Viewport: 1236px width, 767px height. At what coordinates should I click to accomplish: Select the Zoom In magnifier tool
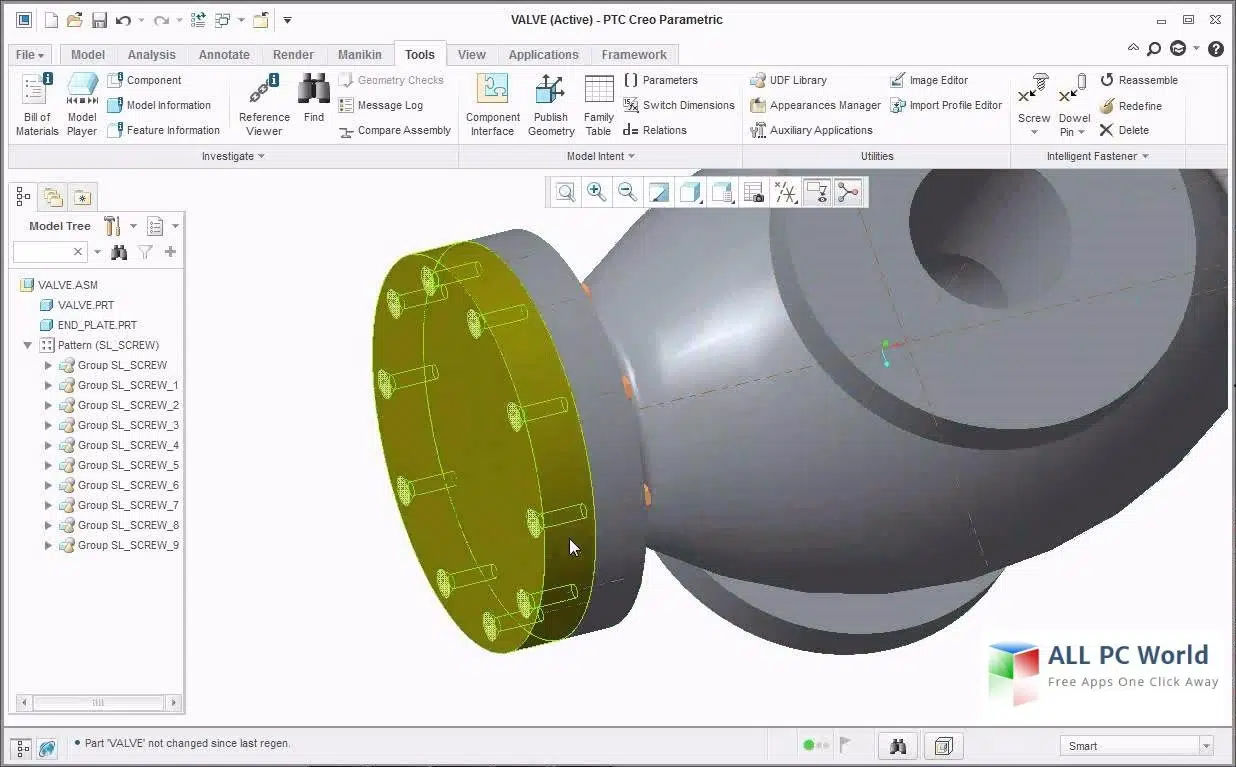click(x=597, y=192)
